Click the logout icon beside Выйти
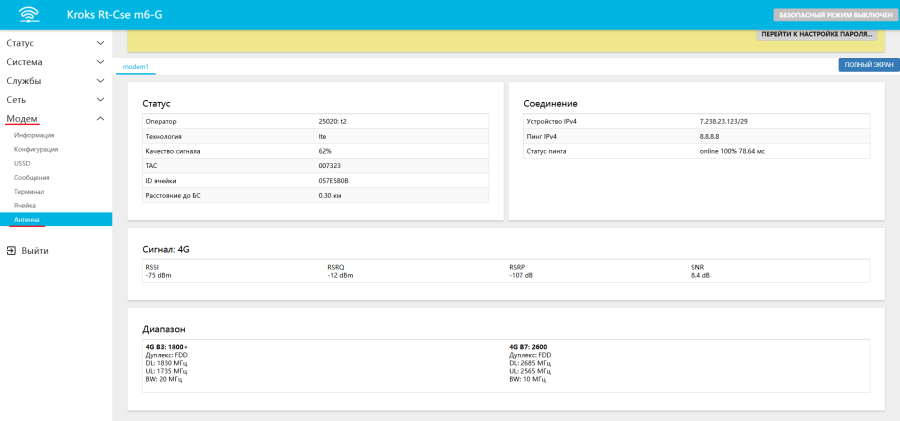The height and width of the screenshot is (421, 900). click(11, 251)
